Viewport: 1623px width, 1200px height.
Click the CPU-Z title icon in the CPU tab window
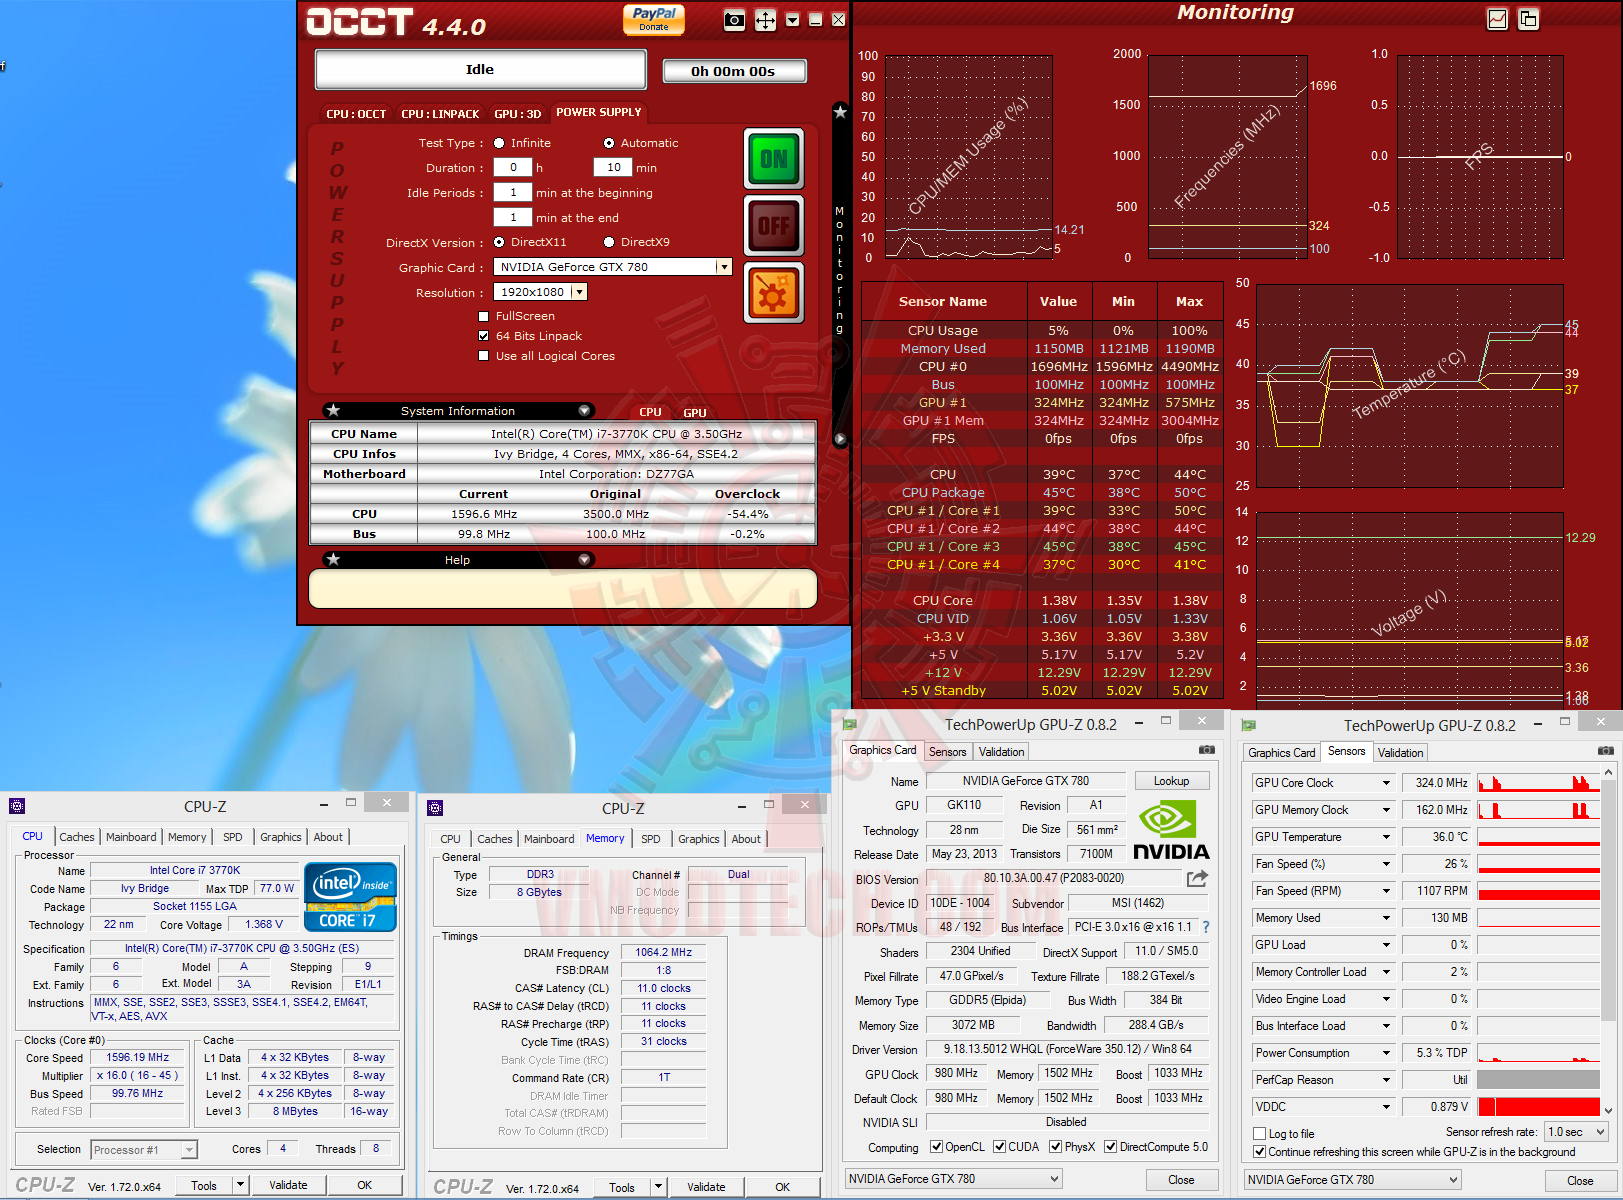point(17,806)
